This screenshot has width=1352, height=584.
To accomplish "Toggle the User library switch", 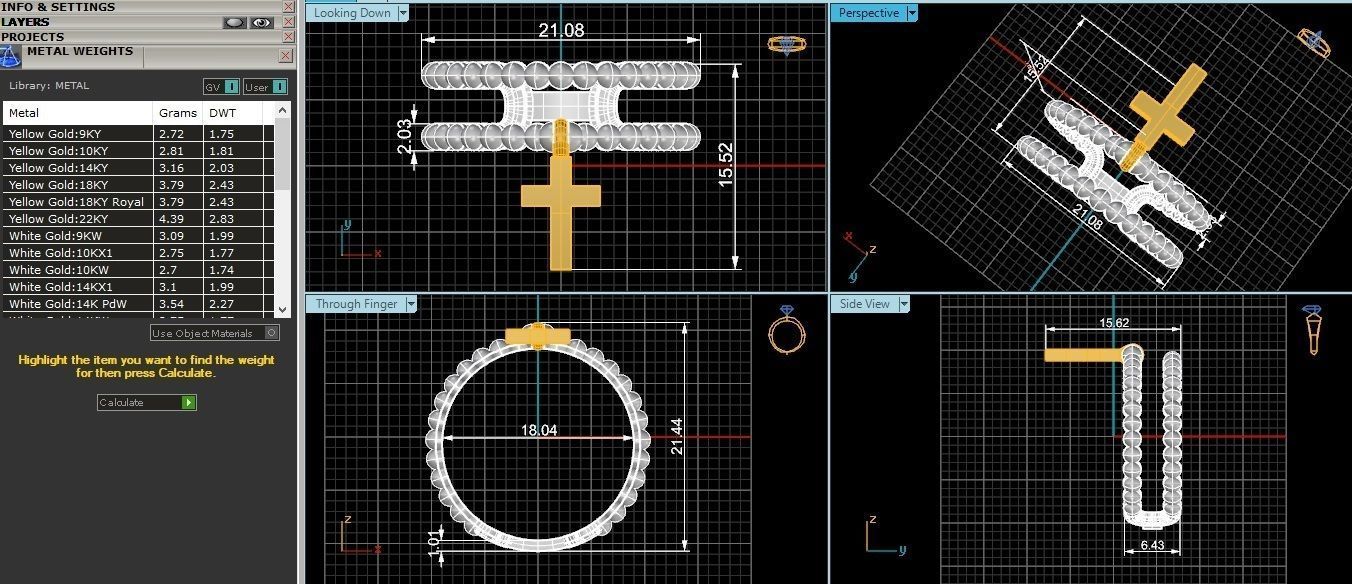I will point(265,87).
